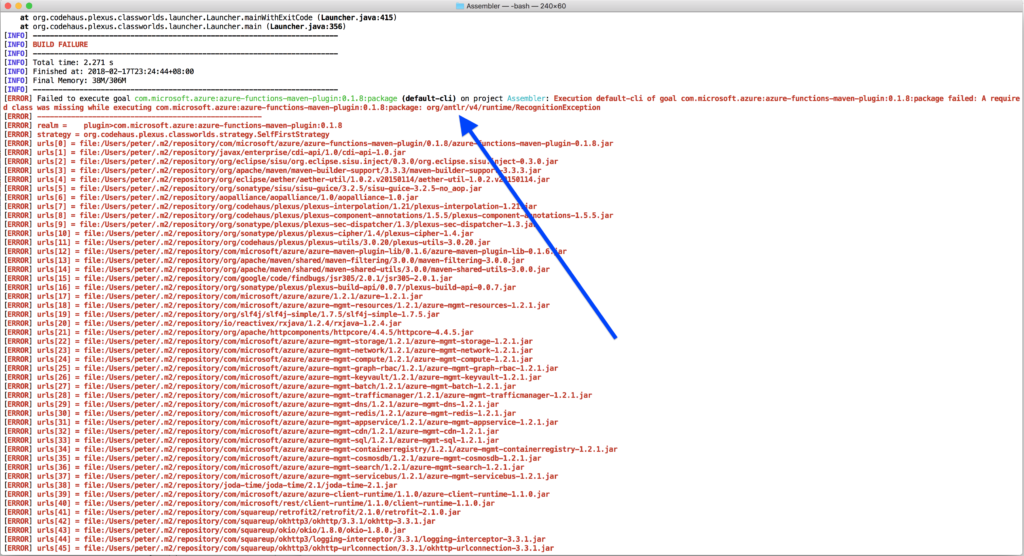Click the urls[8] plexus-component-annotations line
1024x556 pixels.
click(308, 216)
